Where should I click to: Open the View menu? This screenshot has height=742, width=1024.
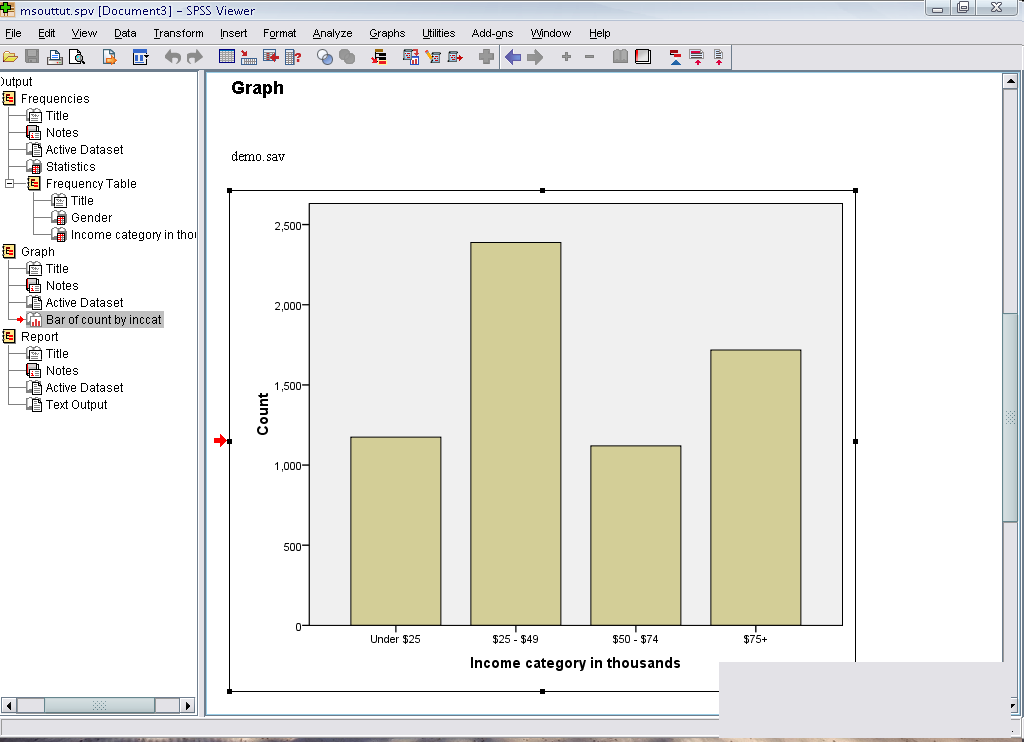(84, 33)
